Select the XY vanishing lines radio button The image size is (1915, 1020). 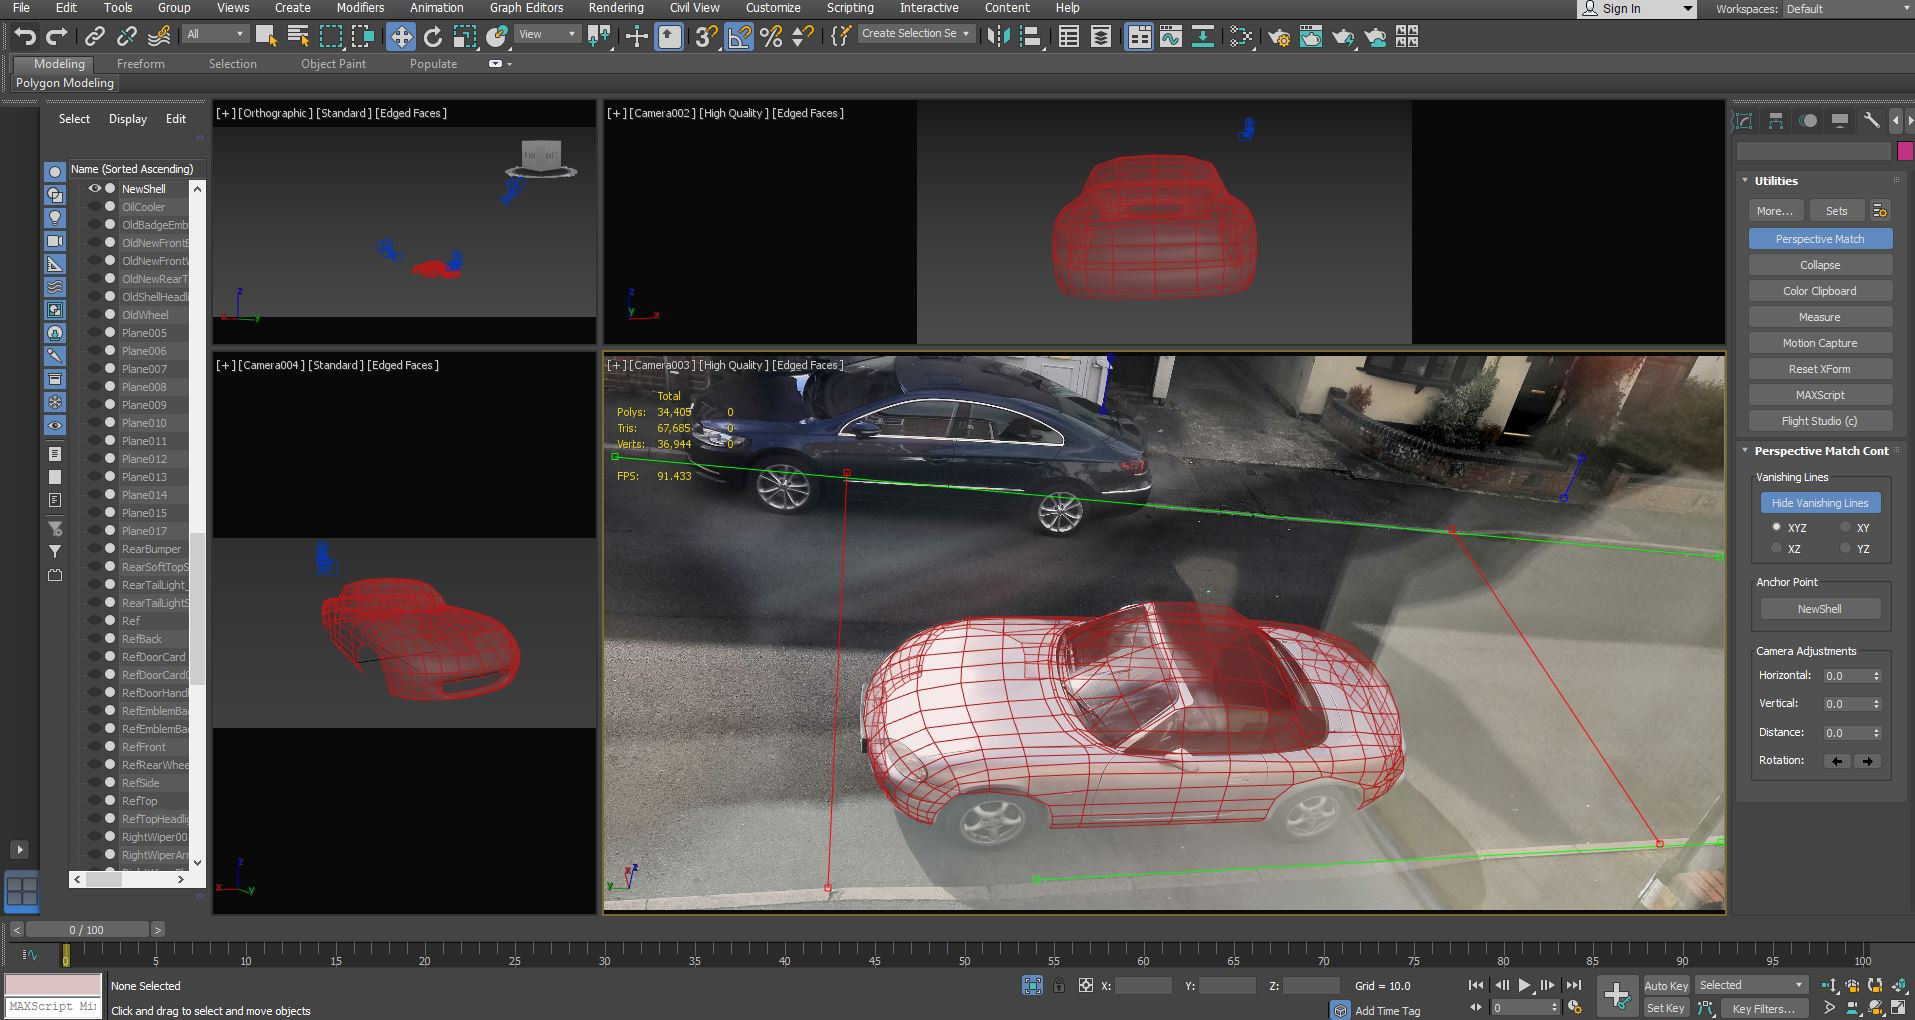point(1846,527)
